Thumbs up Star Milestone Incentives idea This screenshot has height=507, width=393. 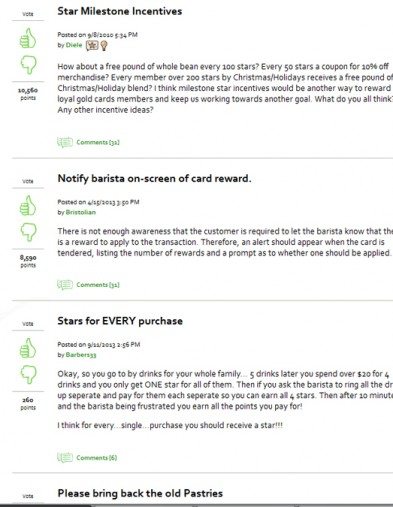[x=28, y=38]
